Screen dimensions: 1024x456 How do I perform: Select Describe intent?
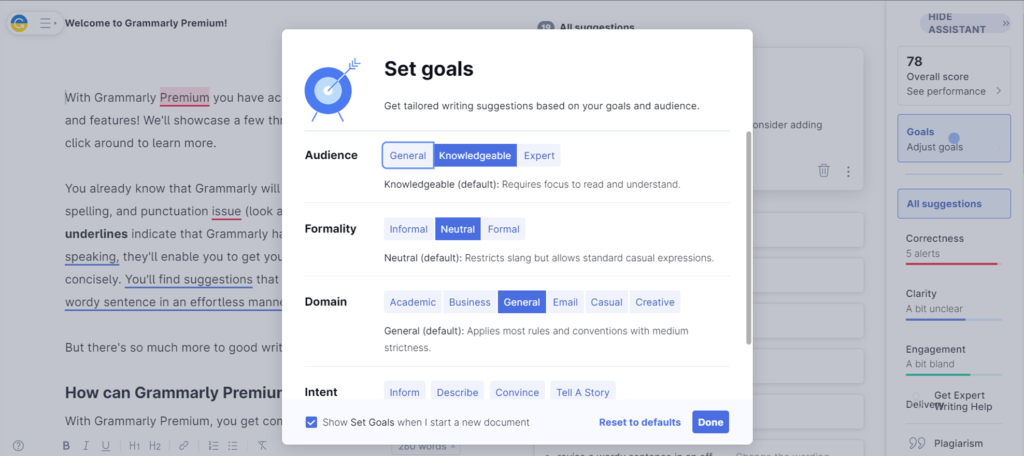coord(457,392)
